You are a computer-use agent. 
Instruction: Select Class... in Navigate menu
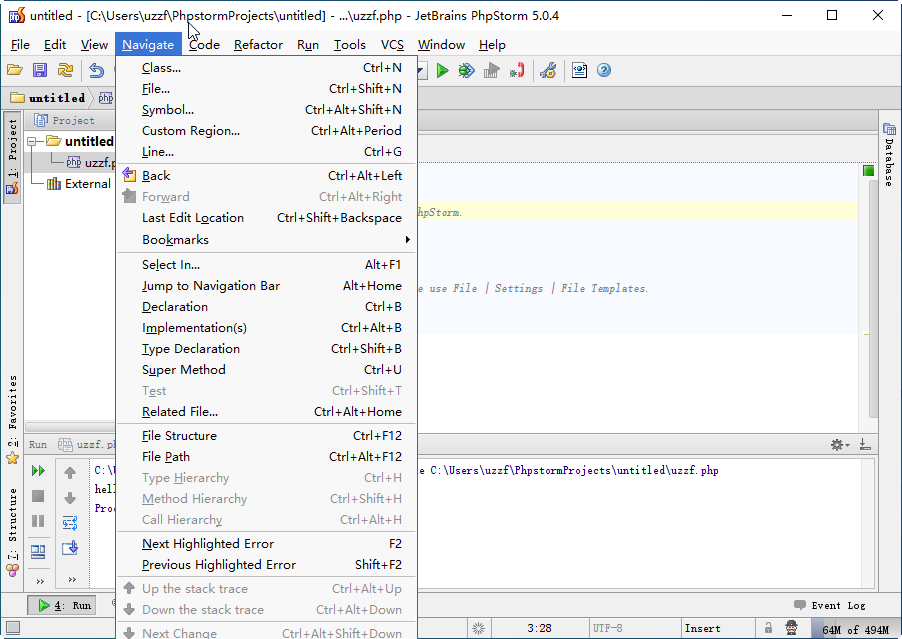(267, 67)
